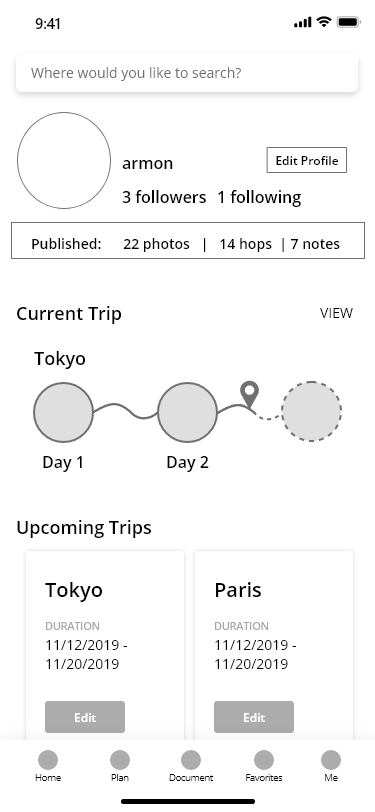Open VIEW for Current Trip
The height and width of the screenshot is (812, 375).
coord(336,313)
